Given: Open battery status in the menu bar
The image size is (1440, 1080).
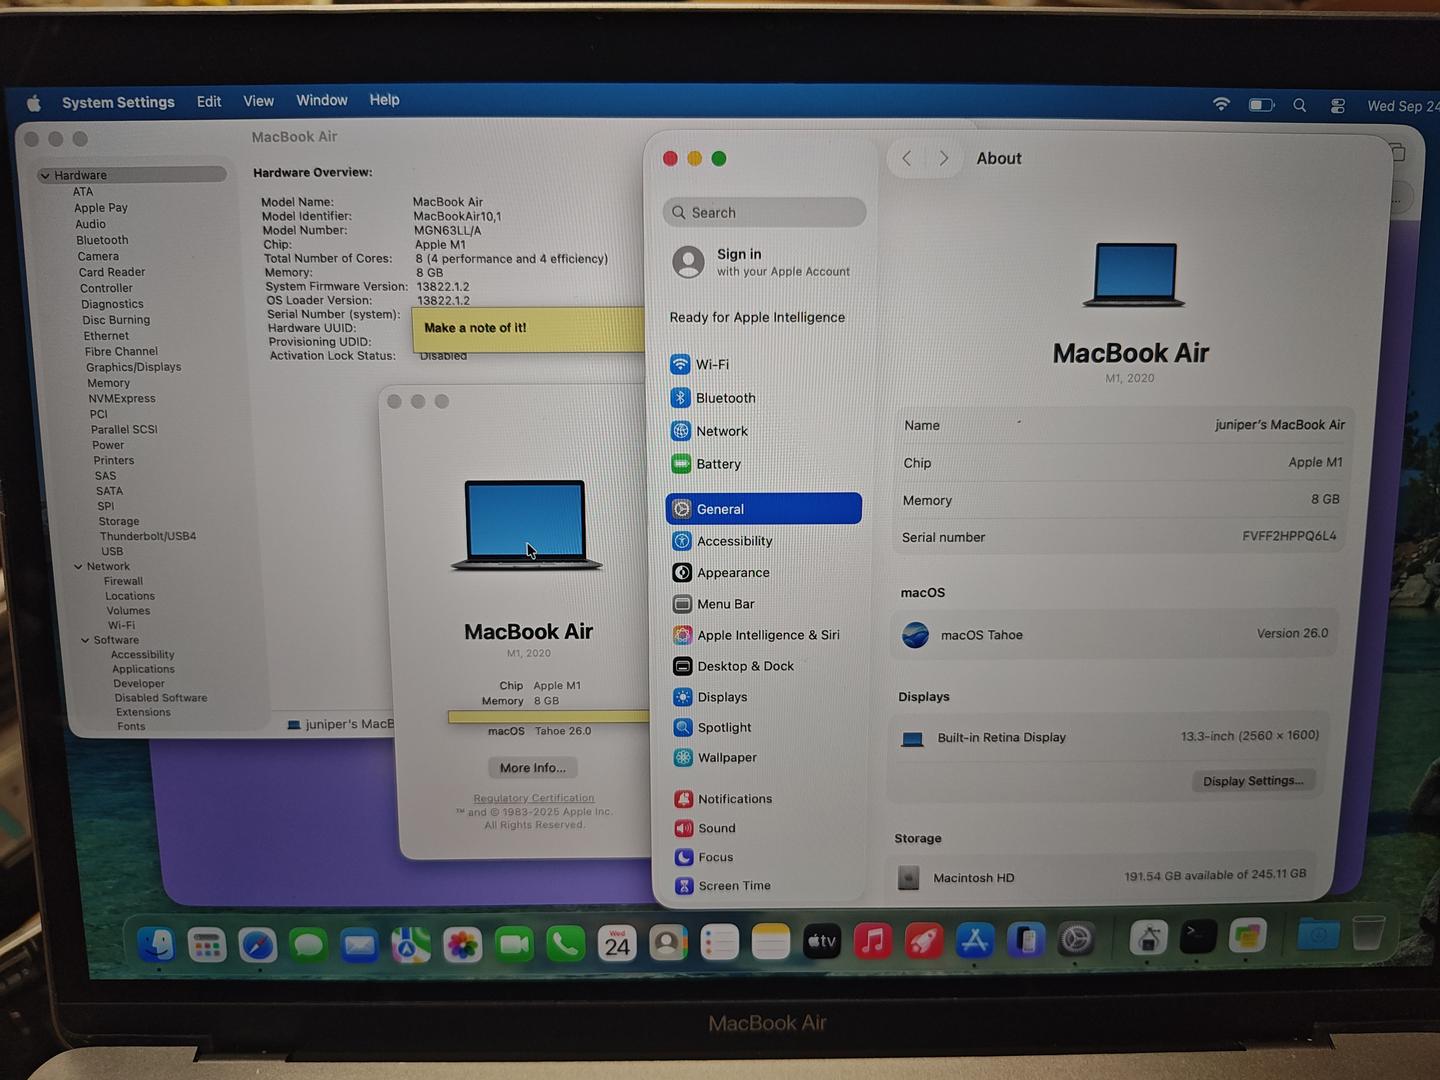Looking at the screenshot, I should (x=1261, y=105).
